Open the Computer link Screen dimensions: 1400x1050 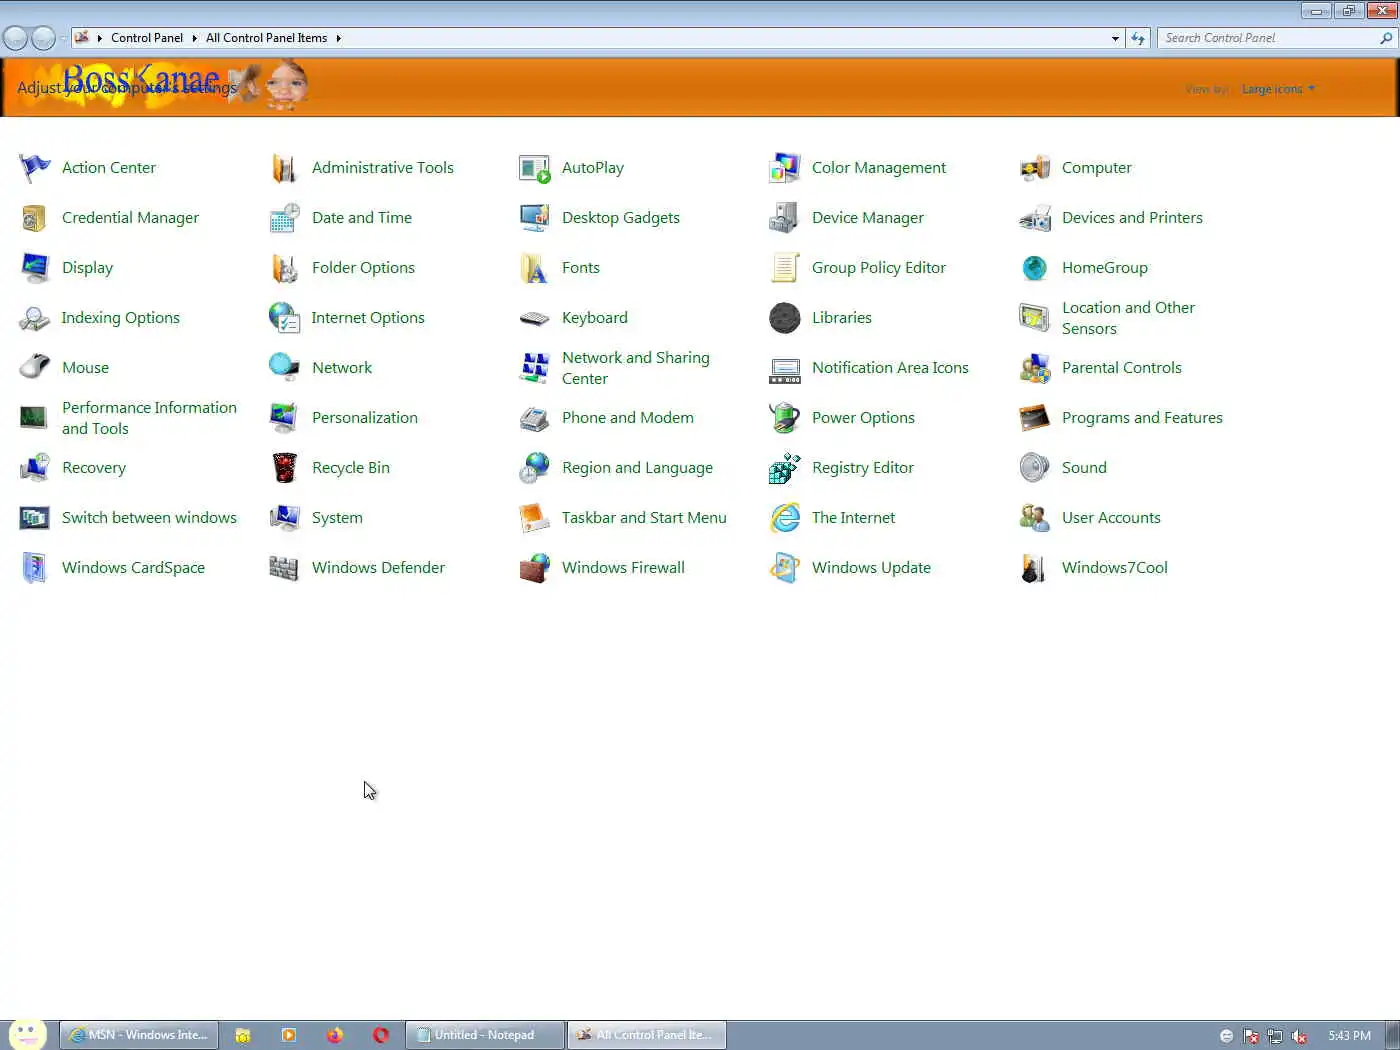(x=1097, y=168)
